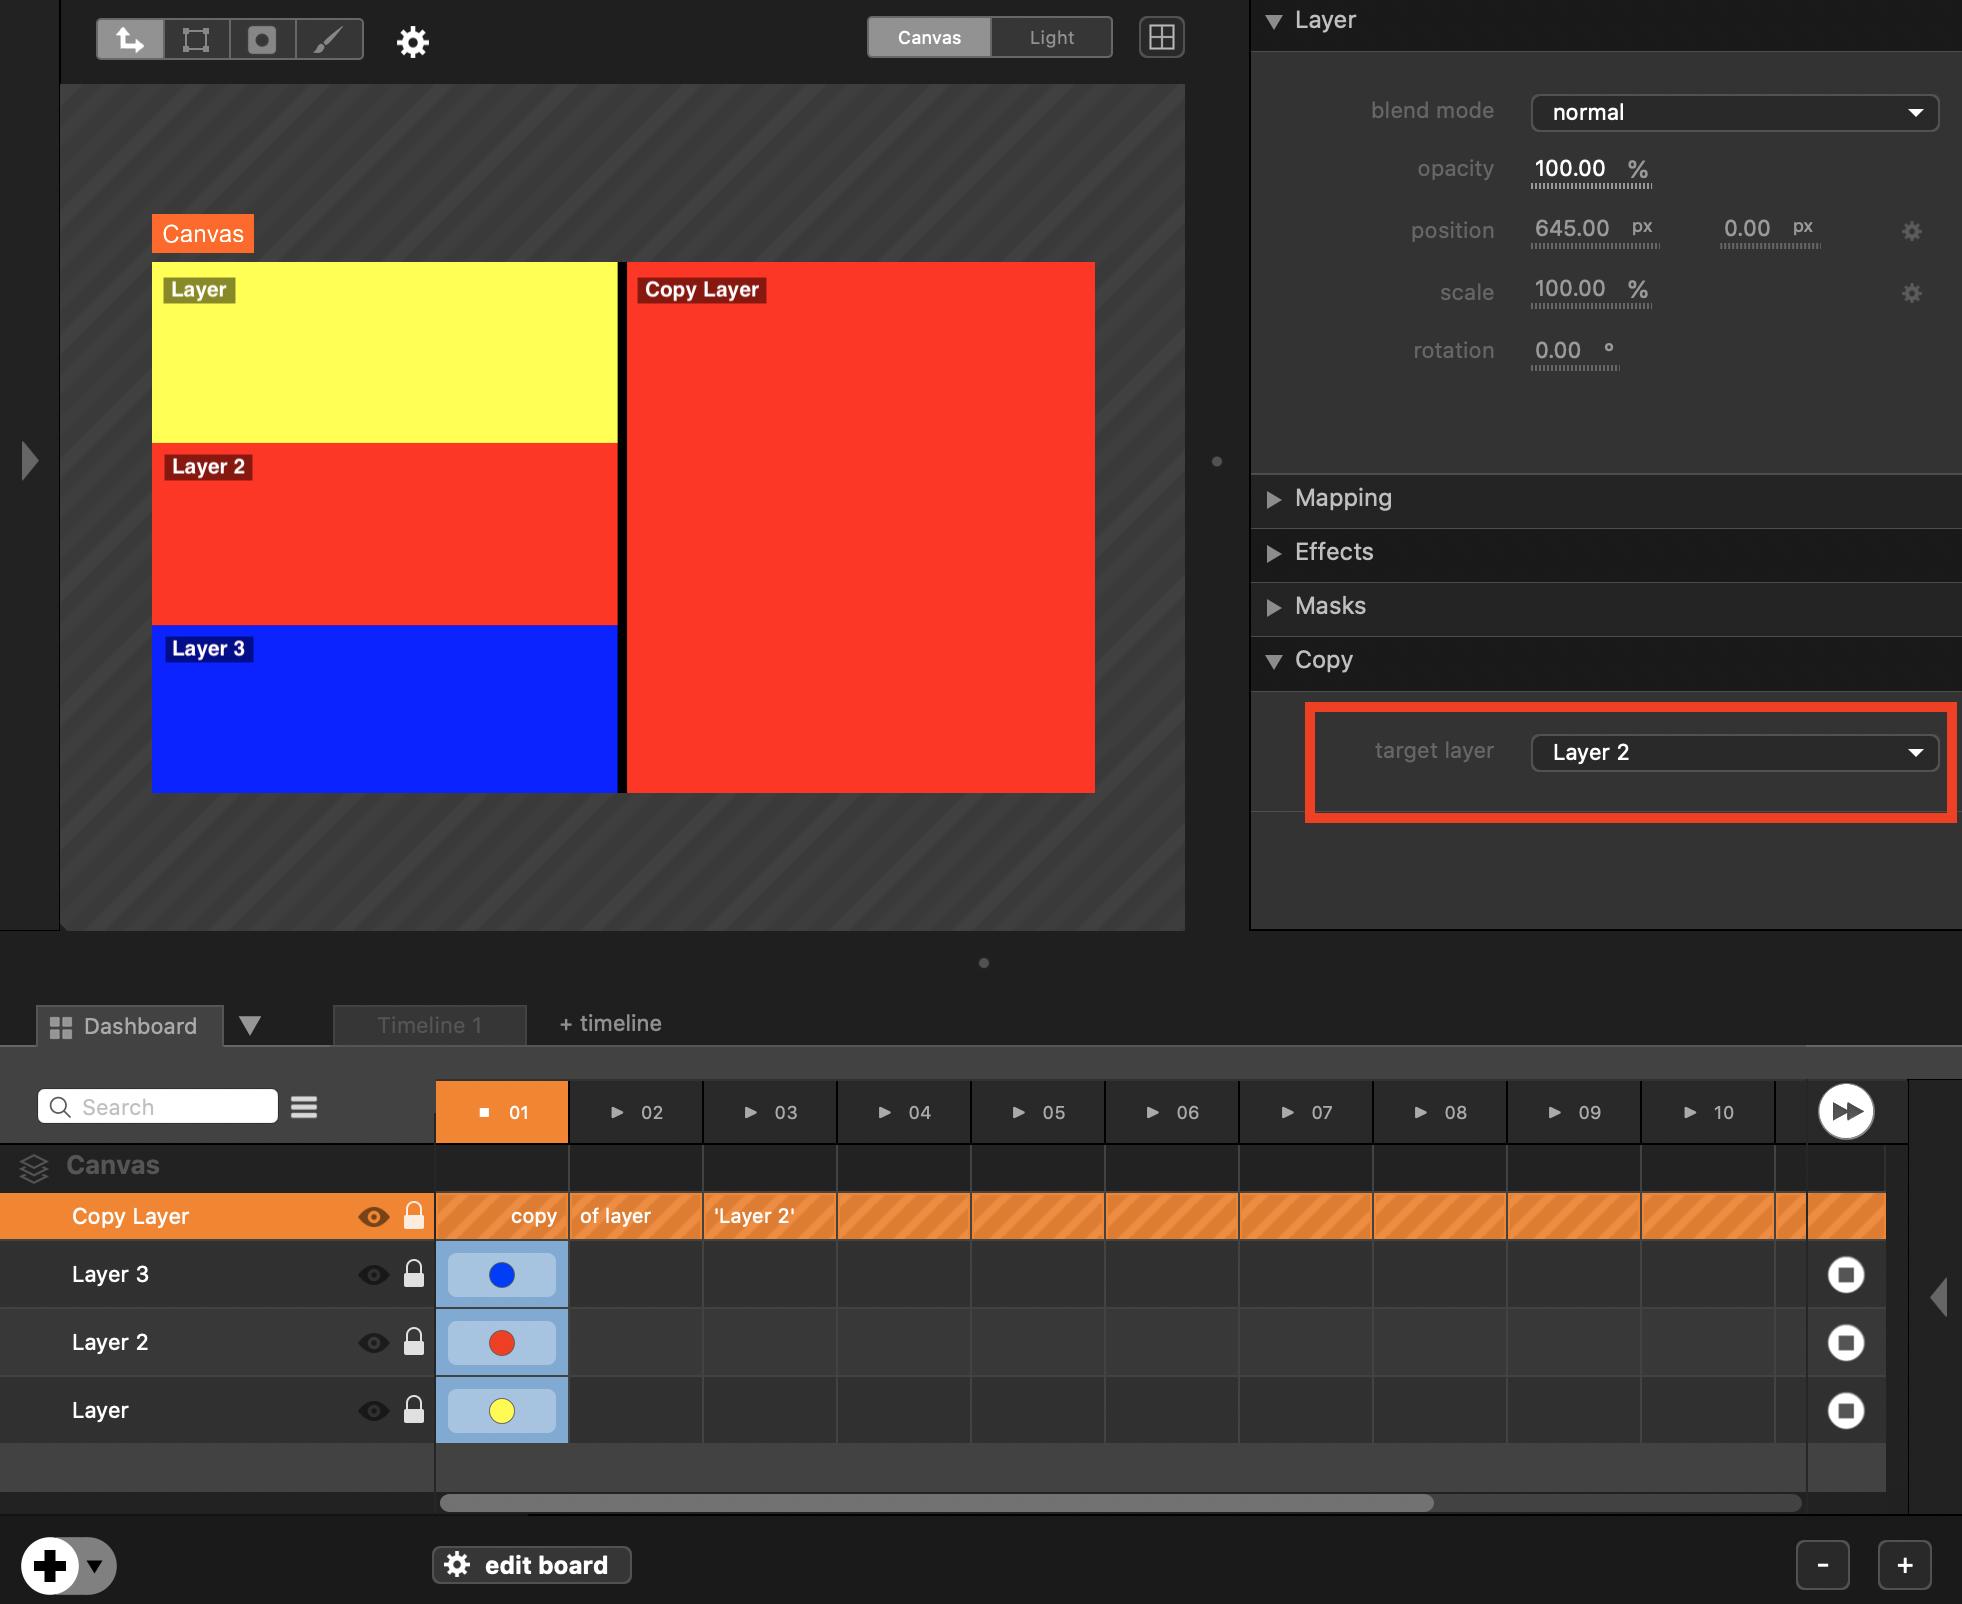Click the play-all fast forward button
1962x1604 pixels.
1845,1111
